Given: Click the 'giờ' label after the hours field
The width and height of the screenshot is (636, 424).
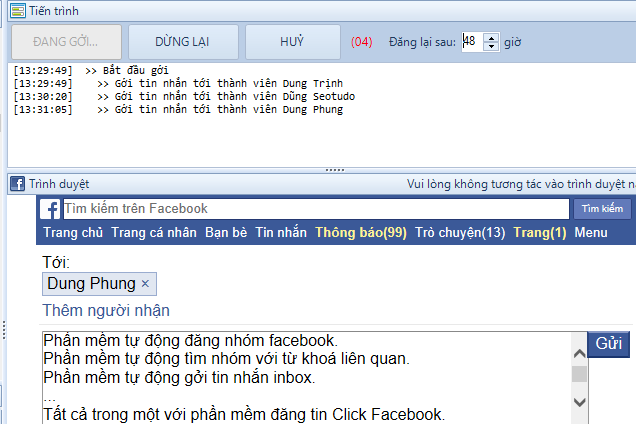Looking at the screenshot, I should click(x=513, y=42).
